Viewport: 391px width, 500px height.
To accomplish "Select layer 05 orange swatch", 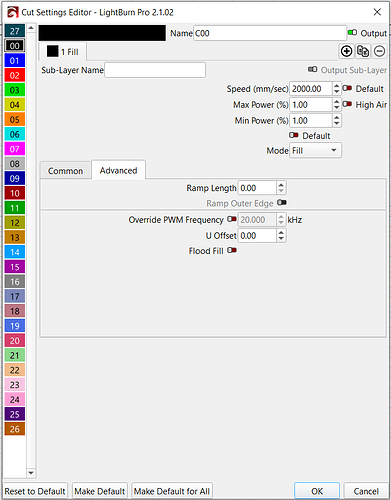I will pos(15,119).
